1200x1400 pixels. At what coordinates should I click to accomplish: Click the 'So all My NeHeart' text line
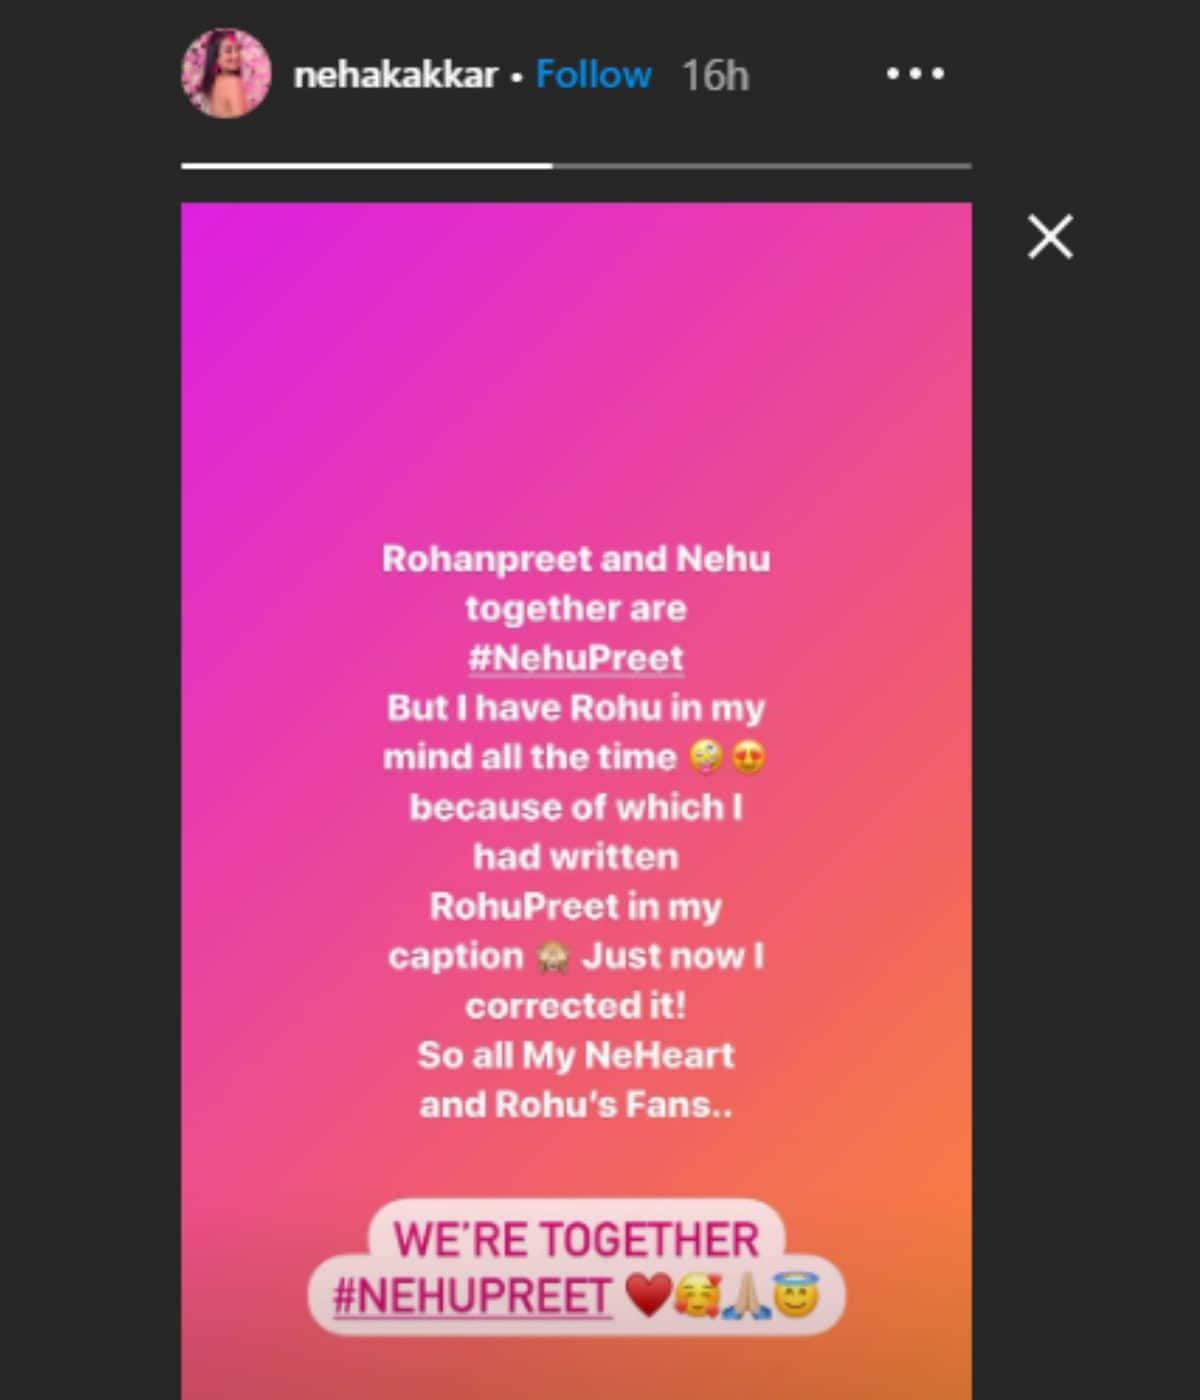(x=576, y=1055)
